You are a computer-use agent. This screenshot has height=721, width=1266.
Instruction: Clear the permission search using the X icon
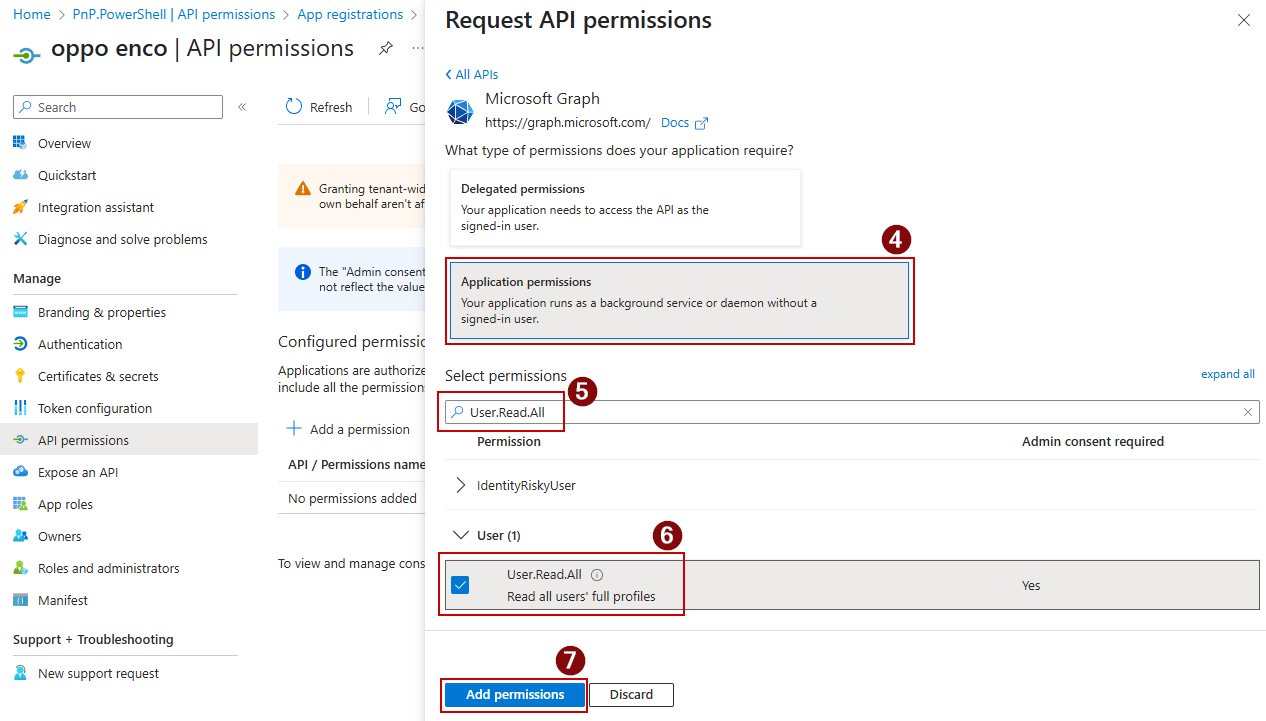[x=1247, y=411]
